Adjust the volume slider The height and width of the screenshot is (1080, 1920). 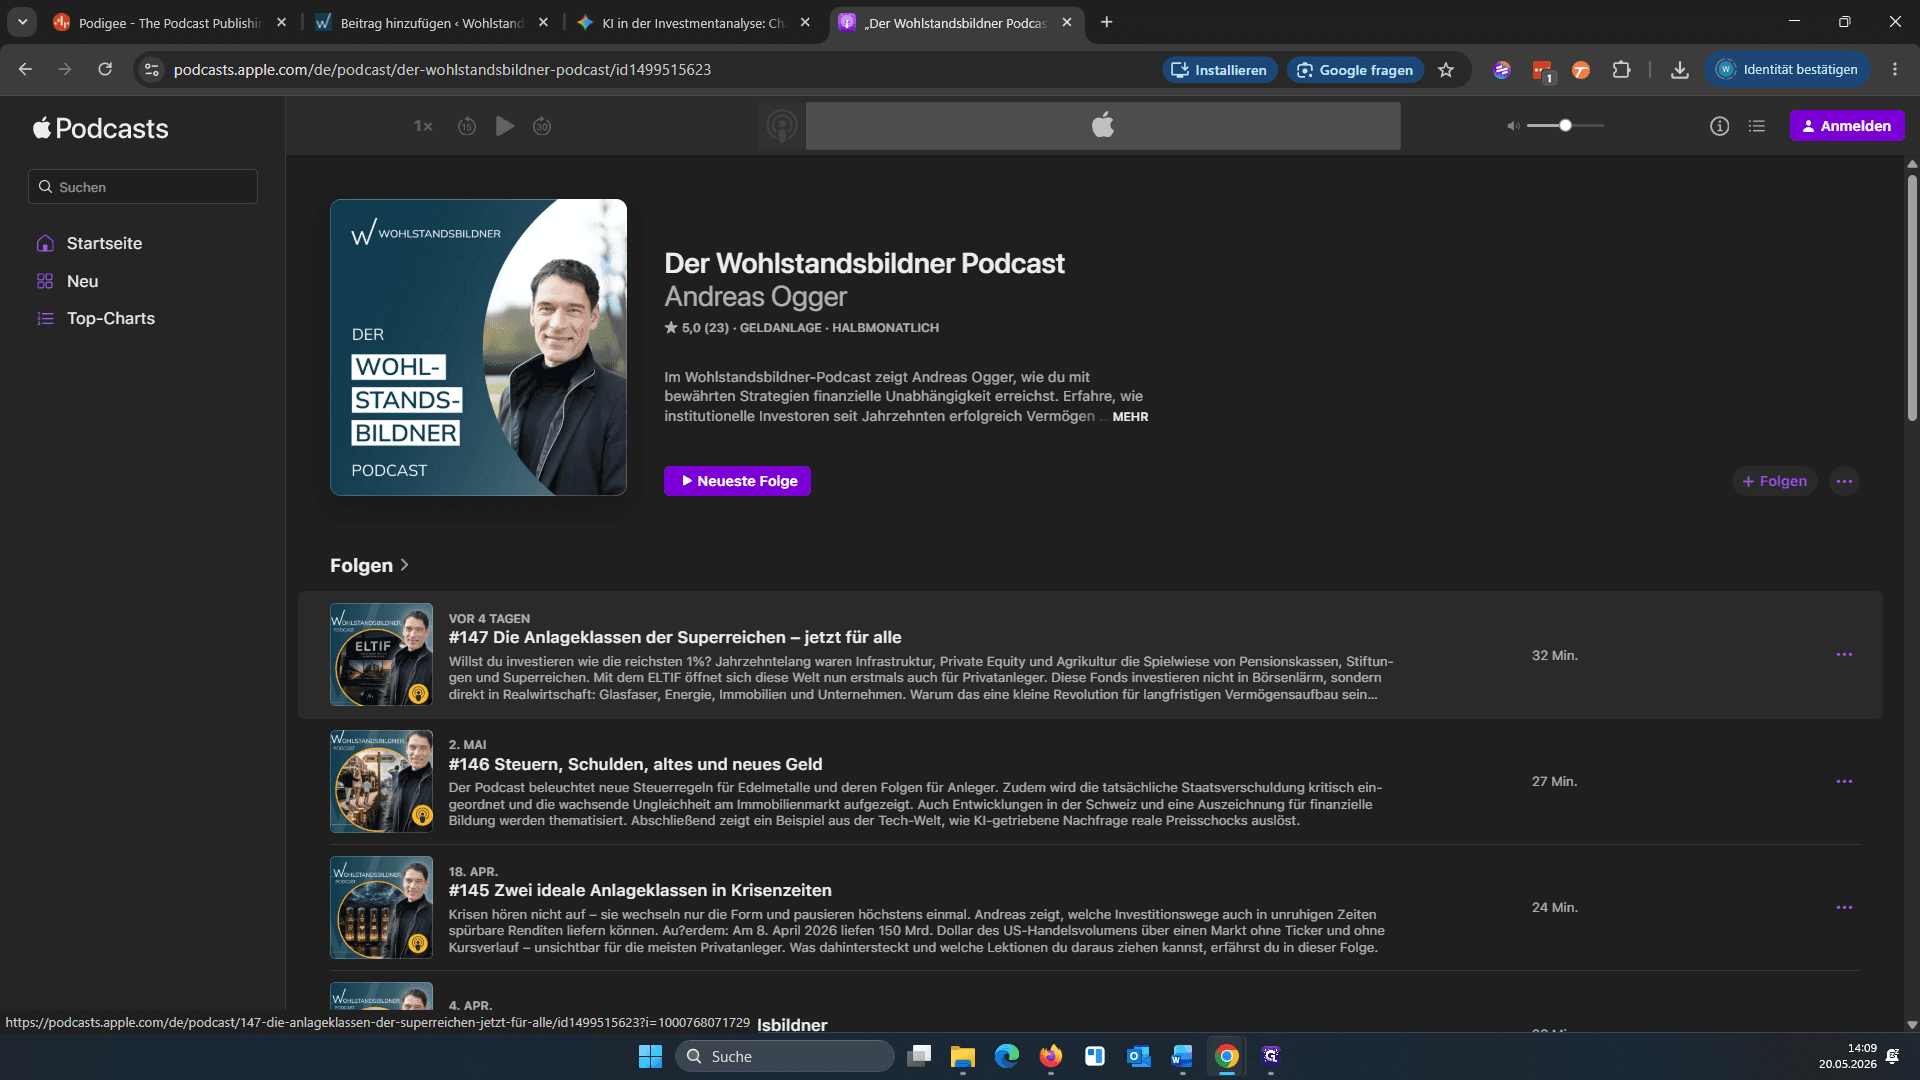pos(1565,126)
